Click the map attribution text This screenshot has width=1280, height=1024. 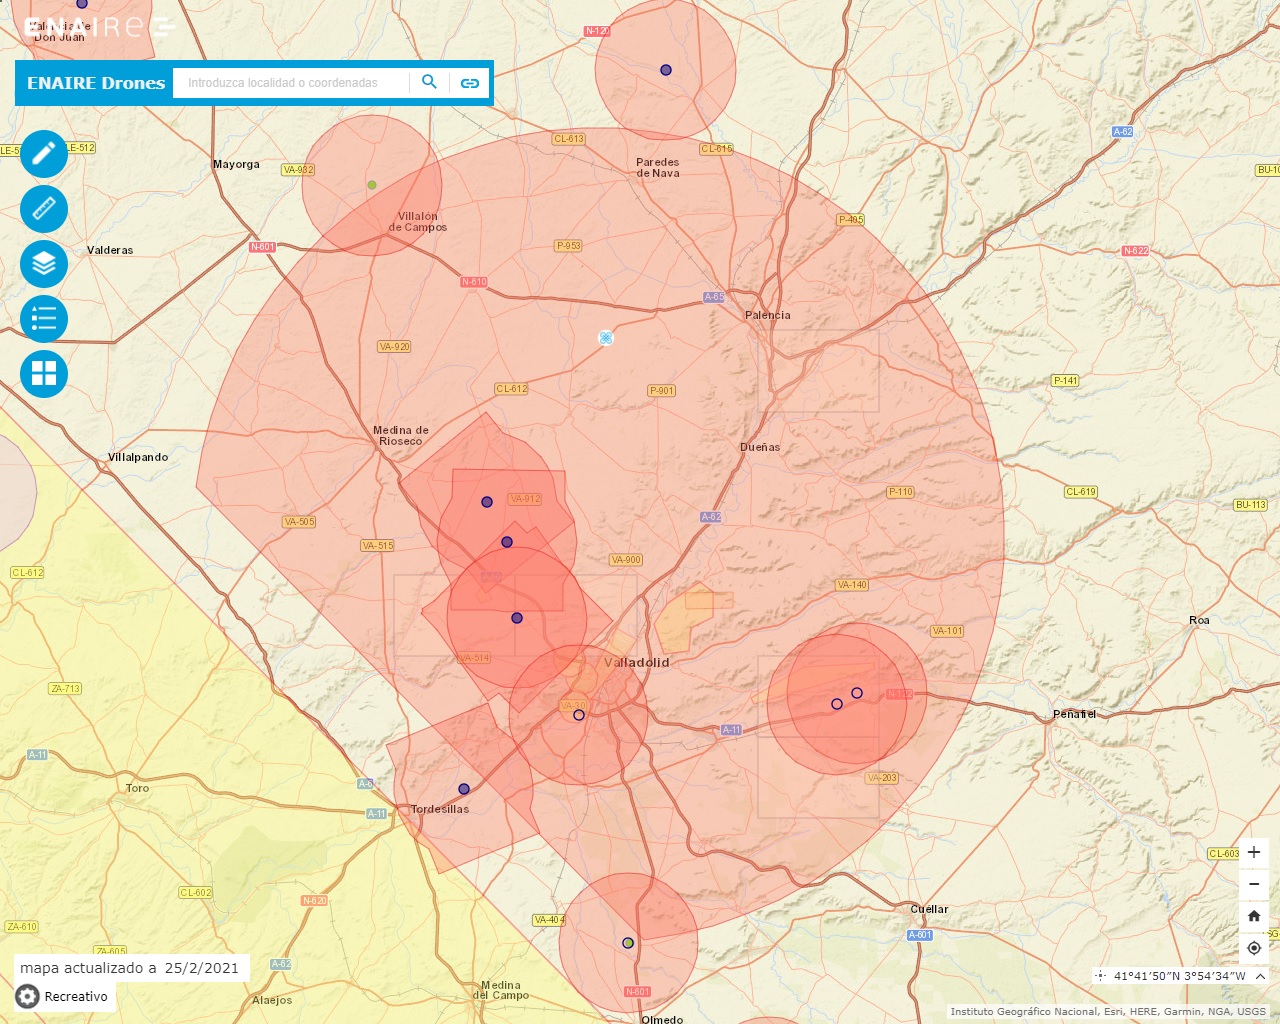pos(1107,1012)
